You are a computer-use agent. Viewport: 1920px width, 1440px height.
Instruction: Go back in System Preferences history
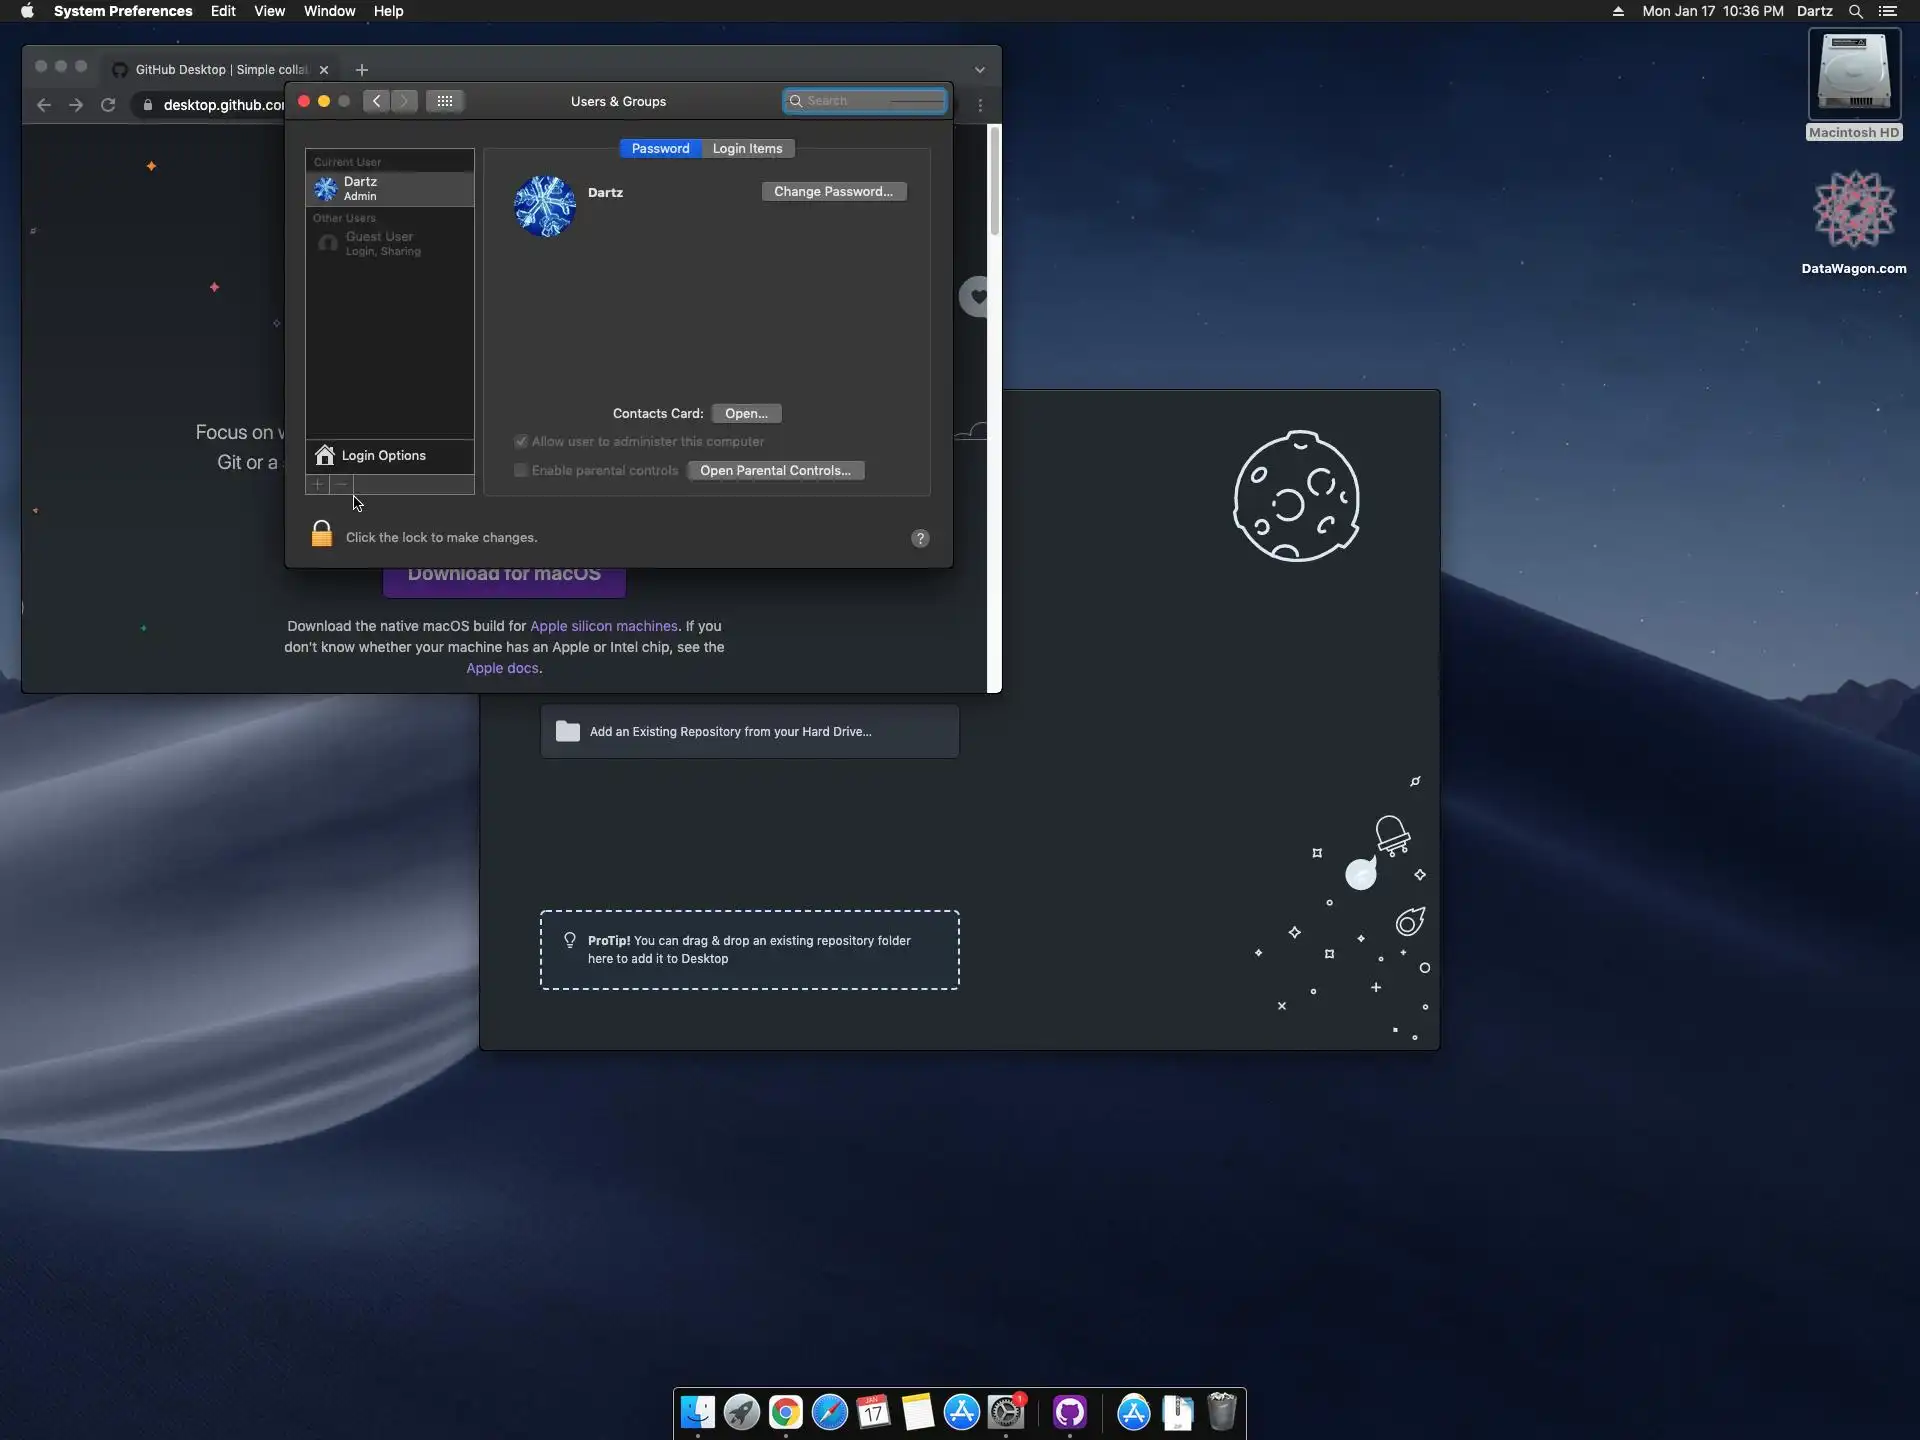pos(376,101)
